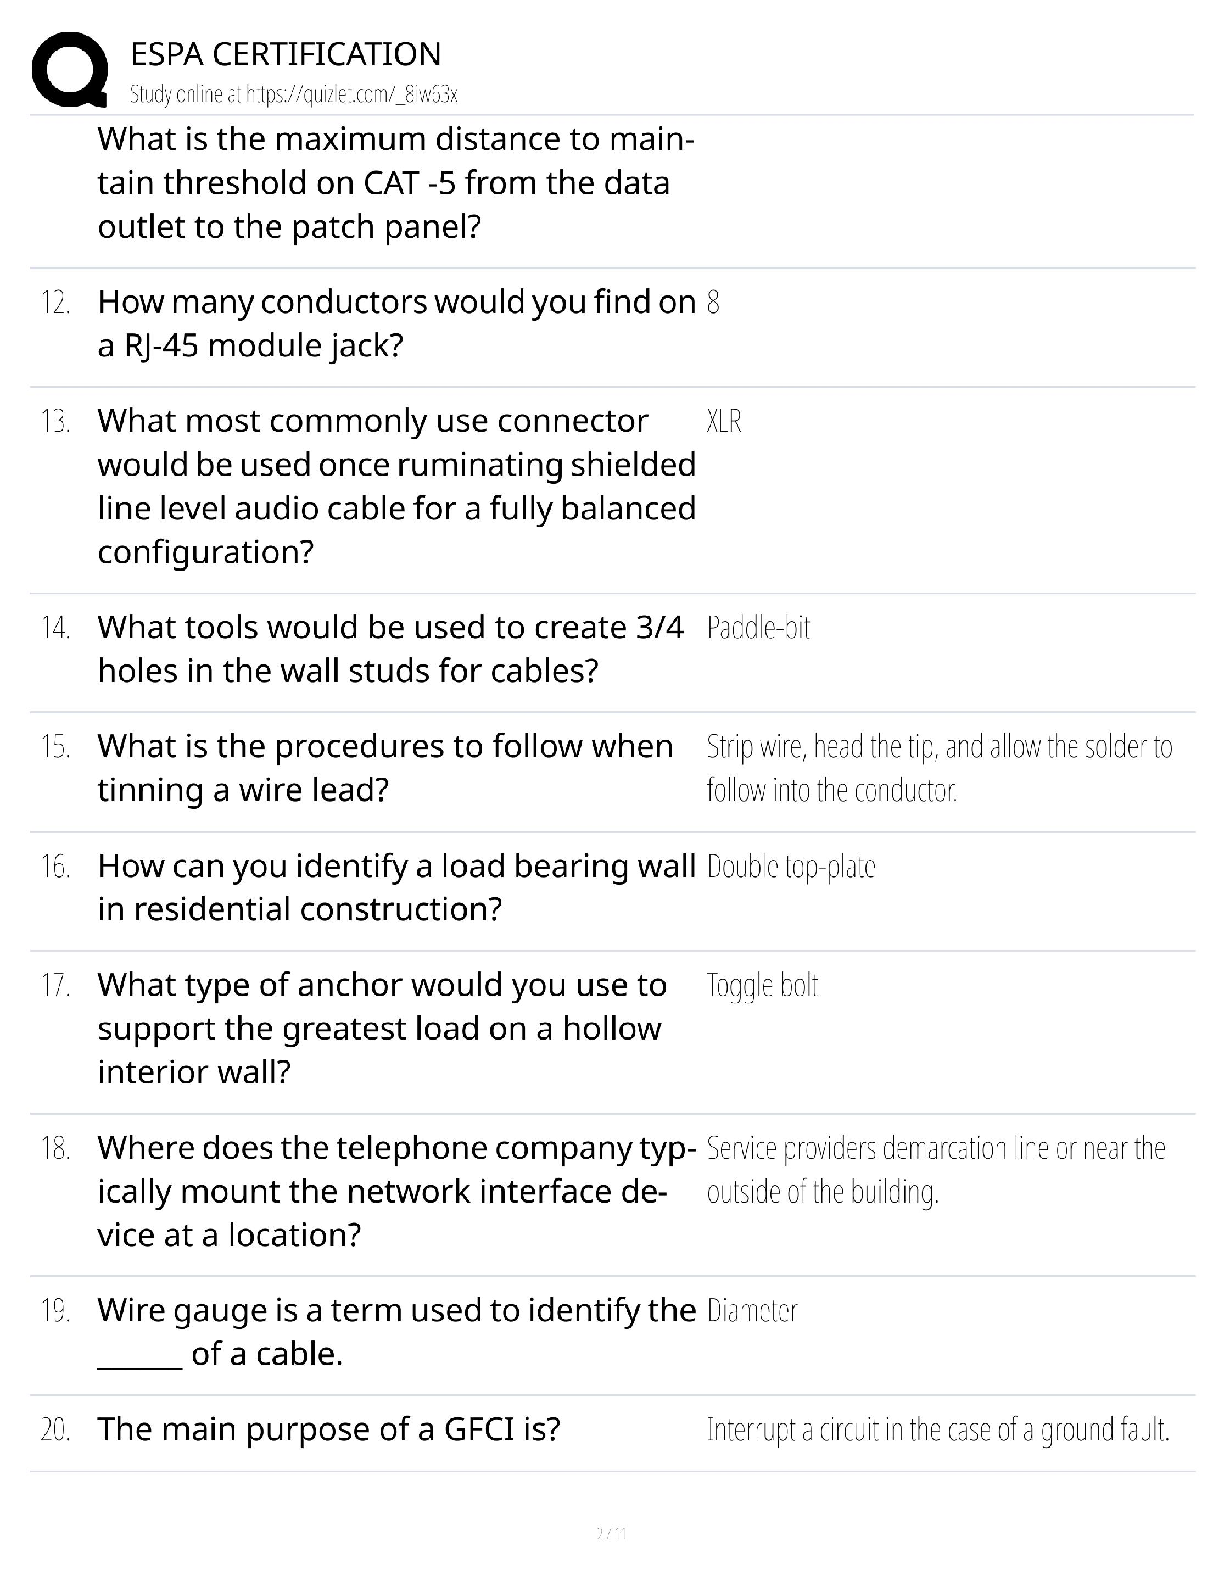Select the load bearing wall question
This screenshot has height=1584, width=1224.
pyautogui.click(x=395, y=887)
